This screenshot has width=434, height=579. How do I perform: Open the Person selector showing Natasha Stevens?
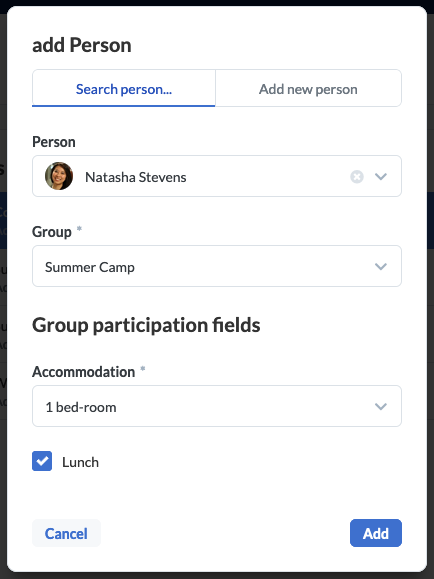tap(217, 176)
